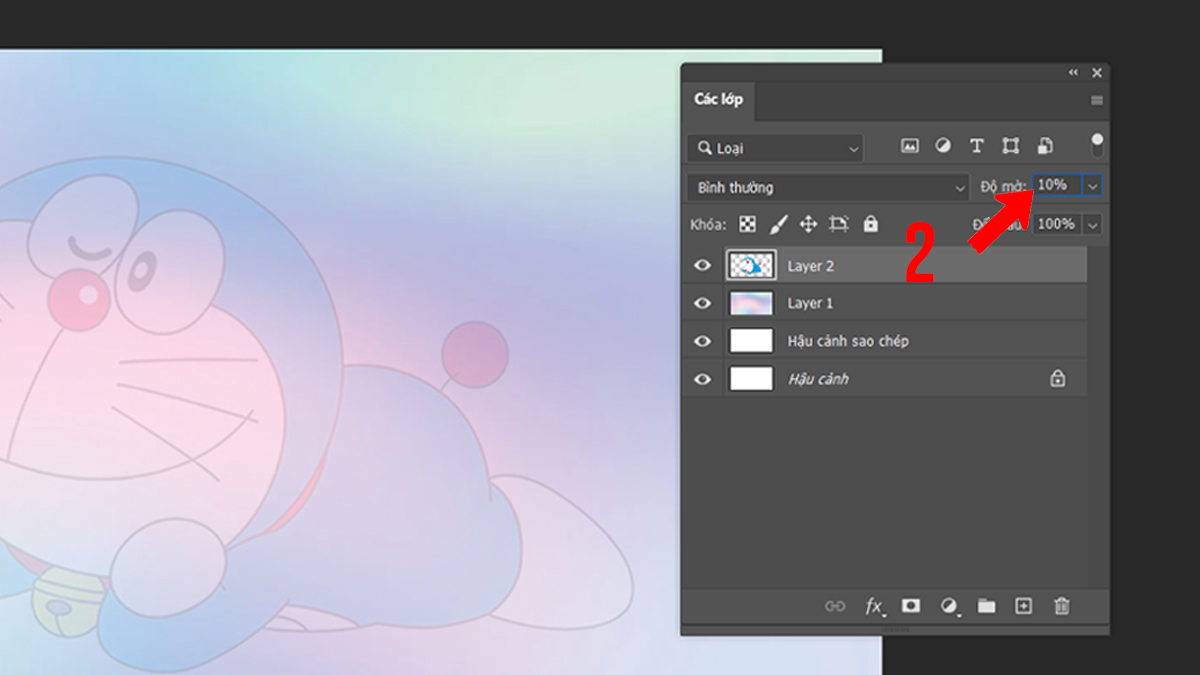Filter layers by shape layer icon
The height and width of the screenshot is (675, 1200).
(1011, 146)
